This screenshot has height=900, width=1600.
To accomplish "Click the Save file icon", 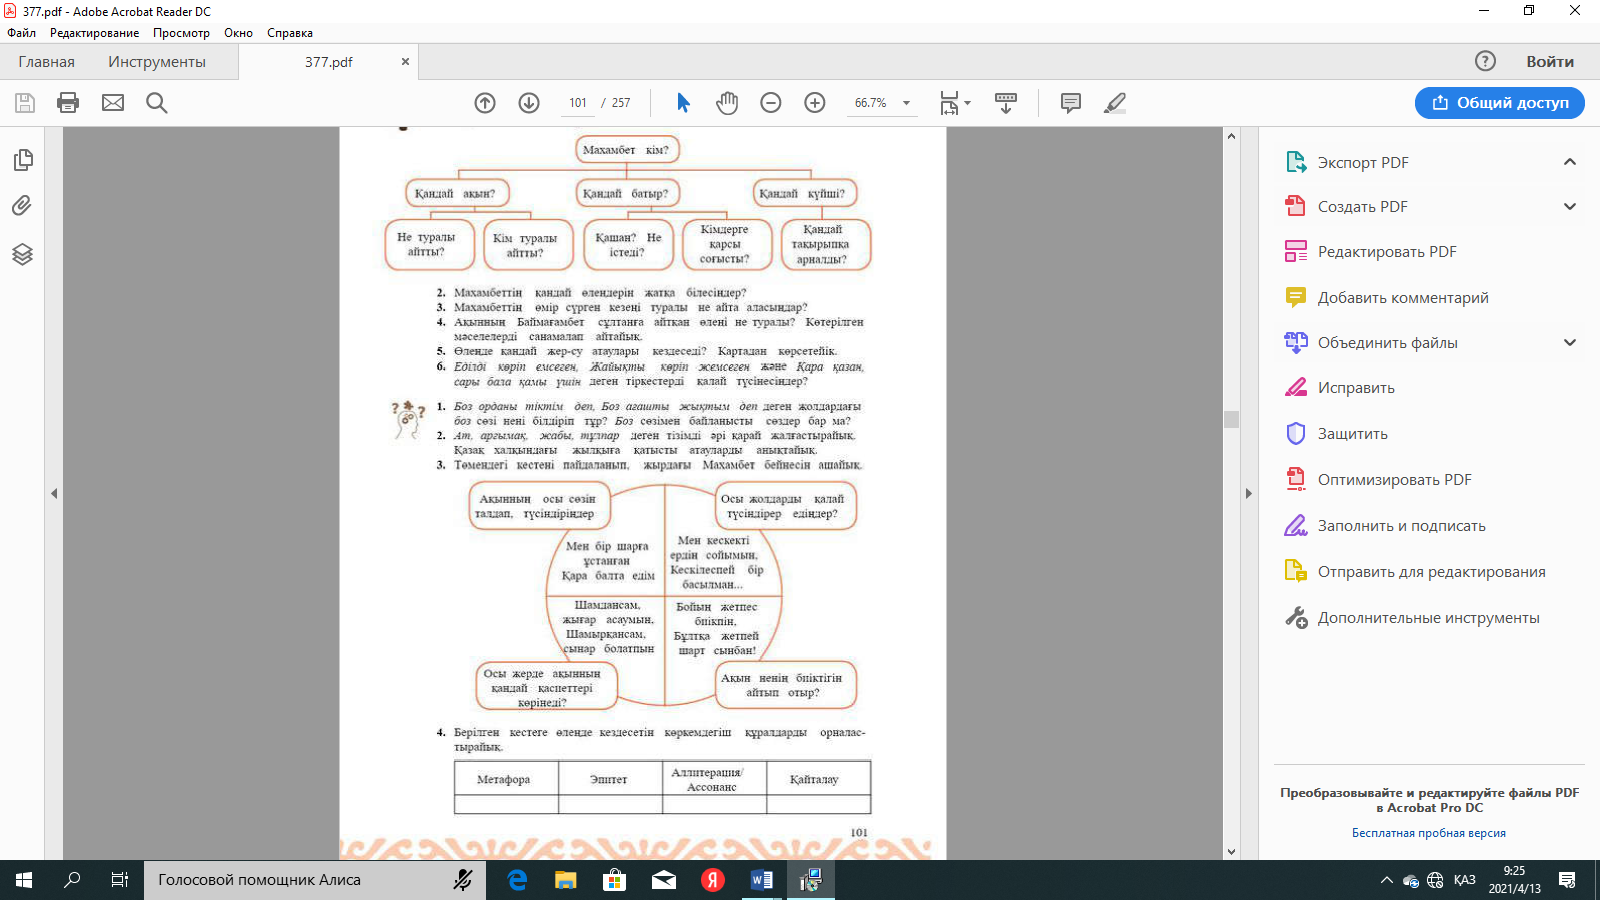I will [25, 103].
